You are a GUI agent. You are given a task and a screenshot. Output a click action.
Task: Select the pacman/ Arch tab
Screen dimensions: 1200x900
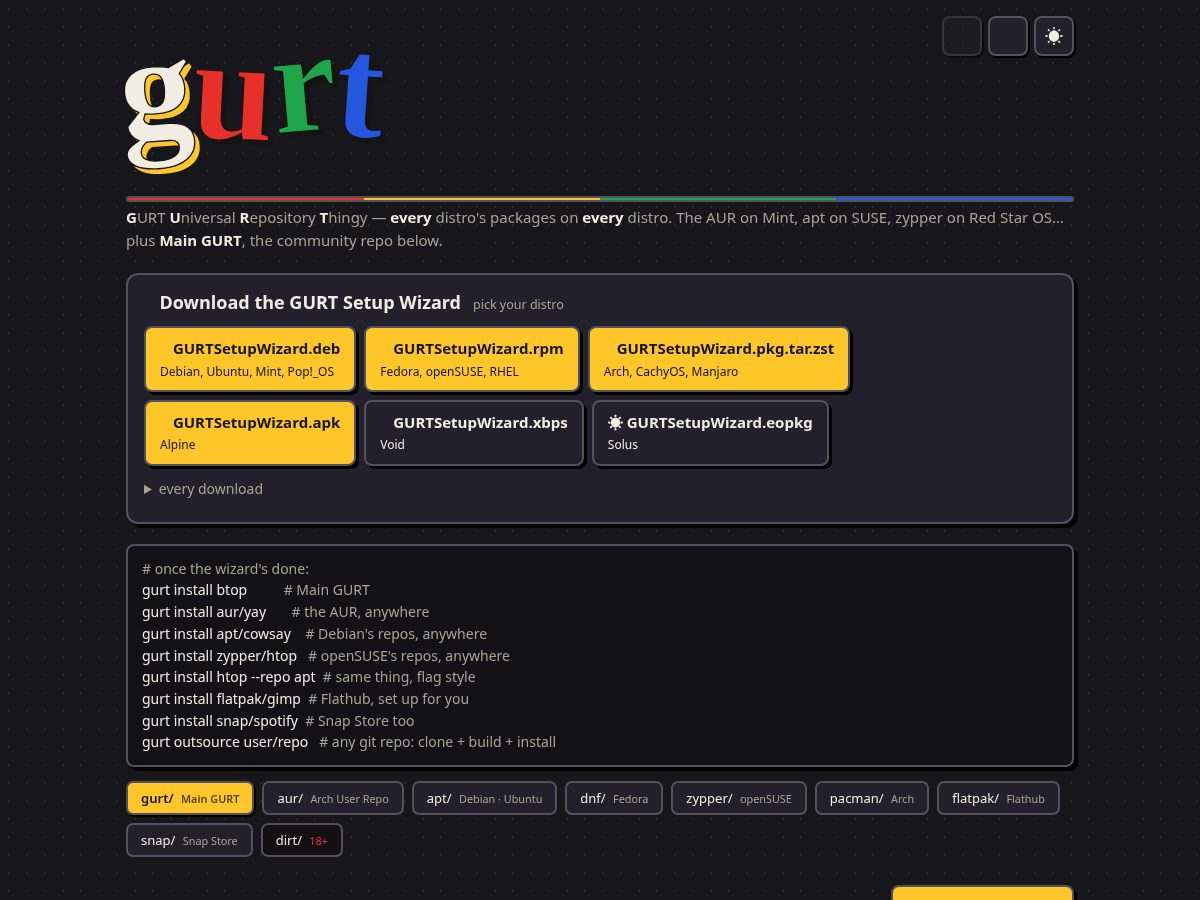(x=872, y=798)
